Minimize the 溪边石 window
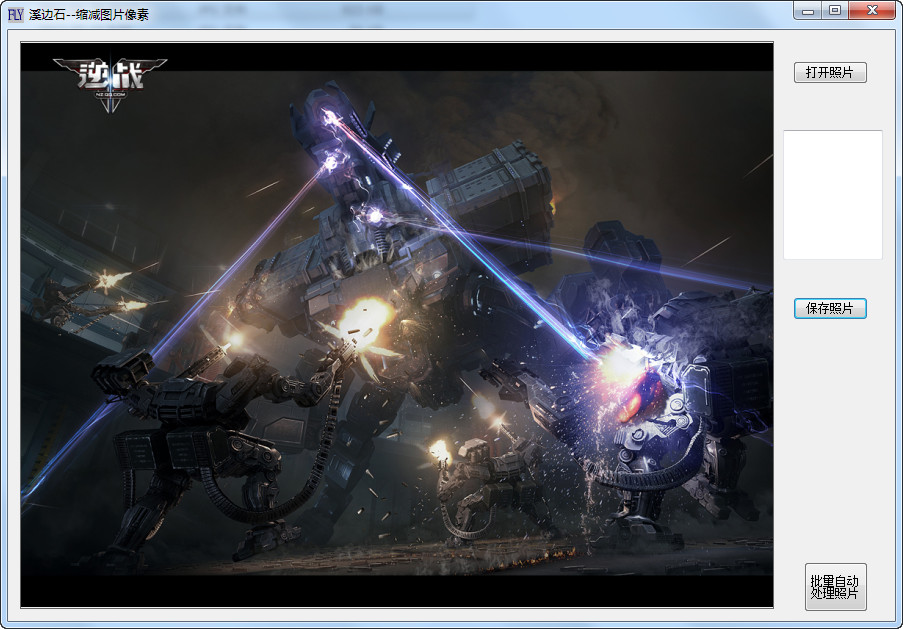Viewport: 903px width, 629px height. point(807,10)
